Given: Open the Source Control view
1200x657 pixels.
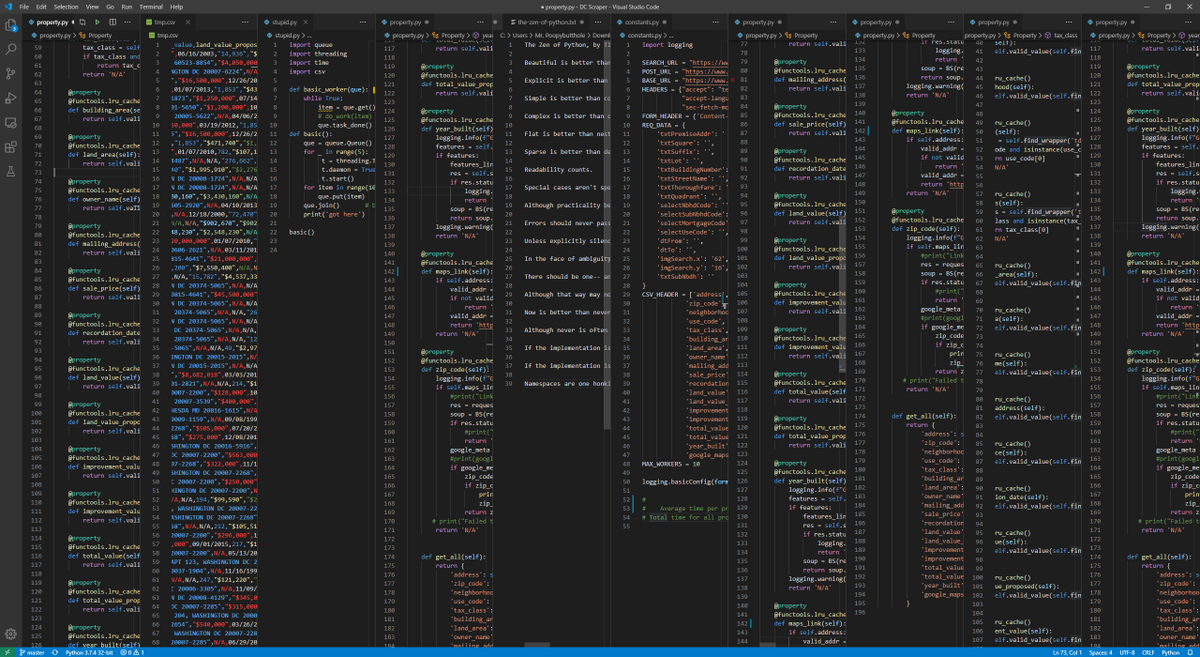Looking at the screenshot, I should tap(11, 74).
